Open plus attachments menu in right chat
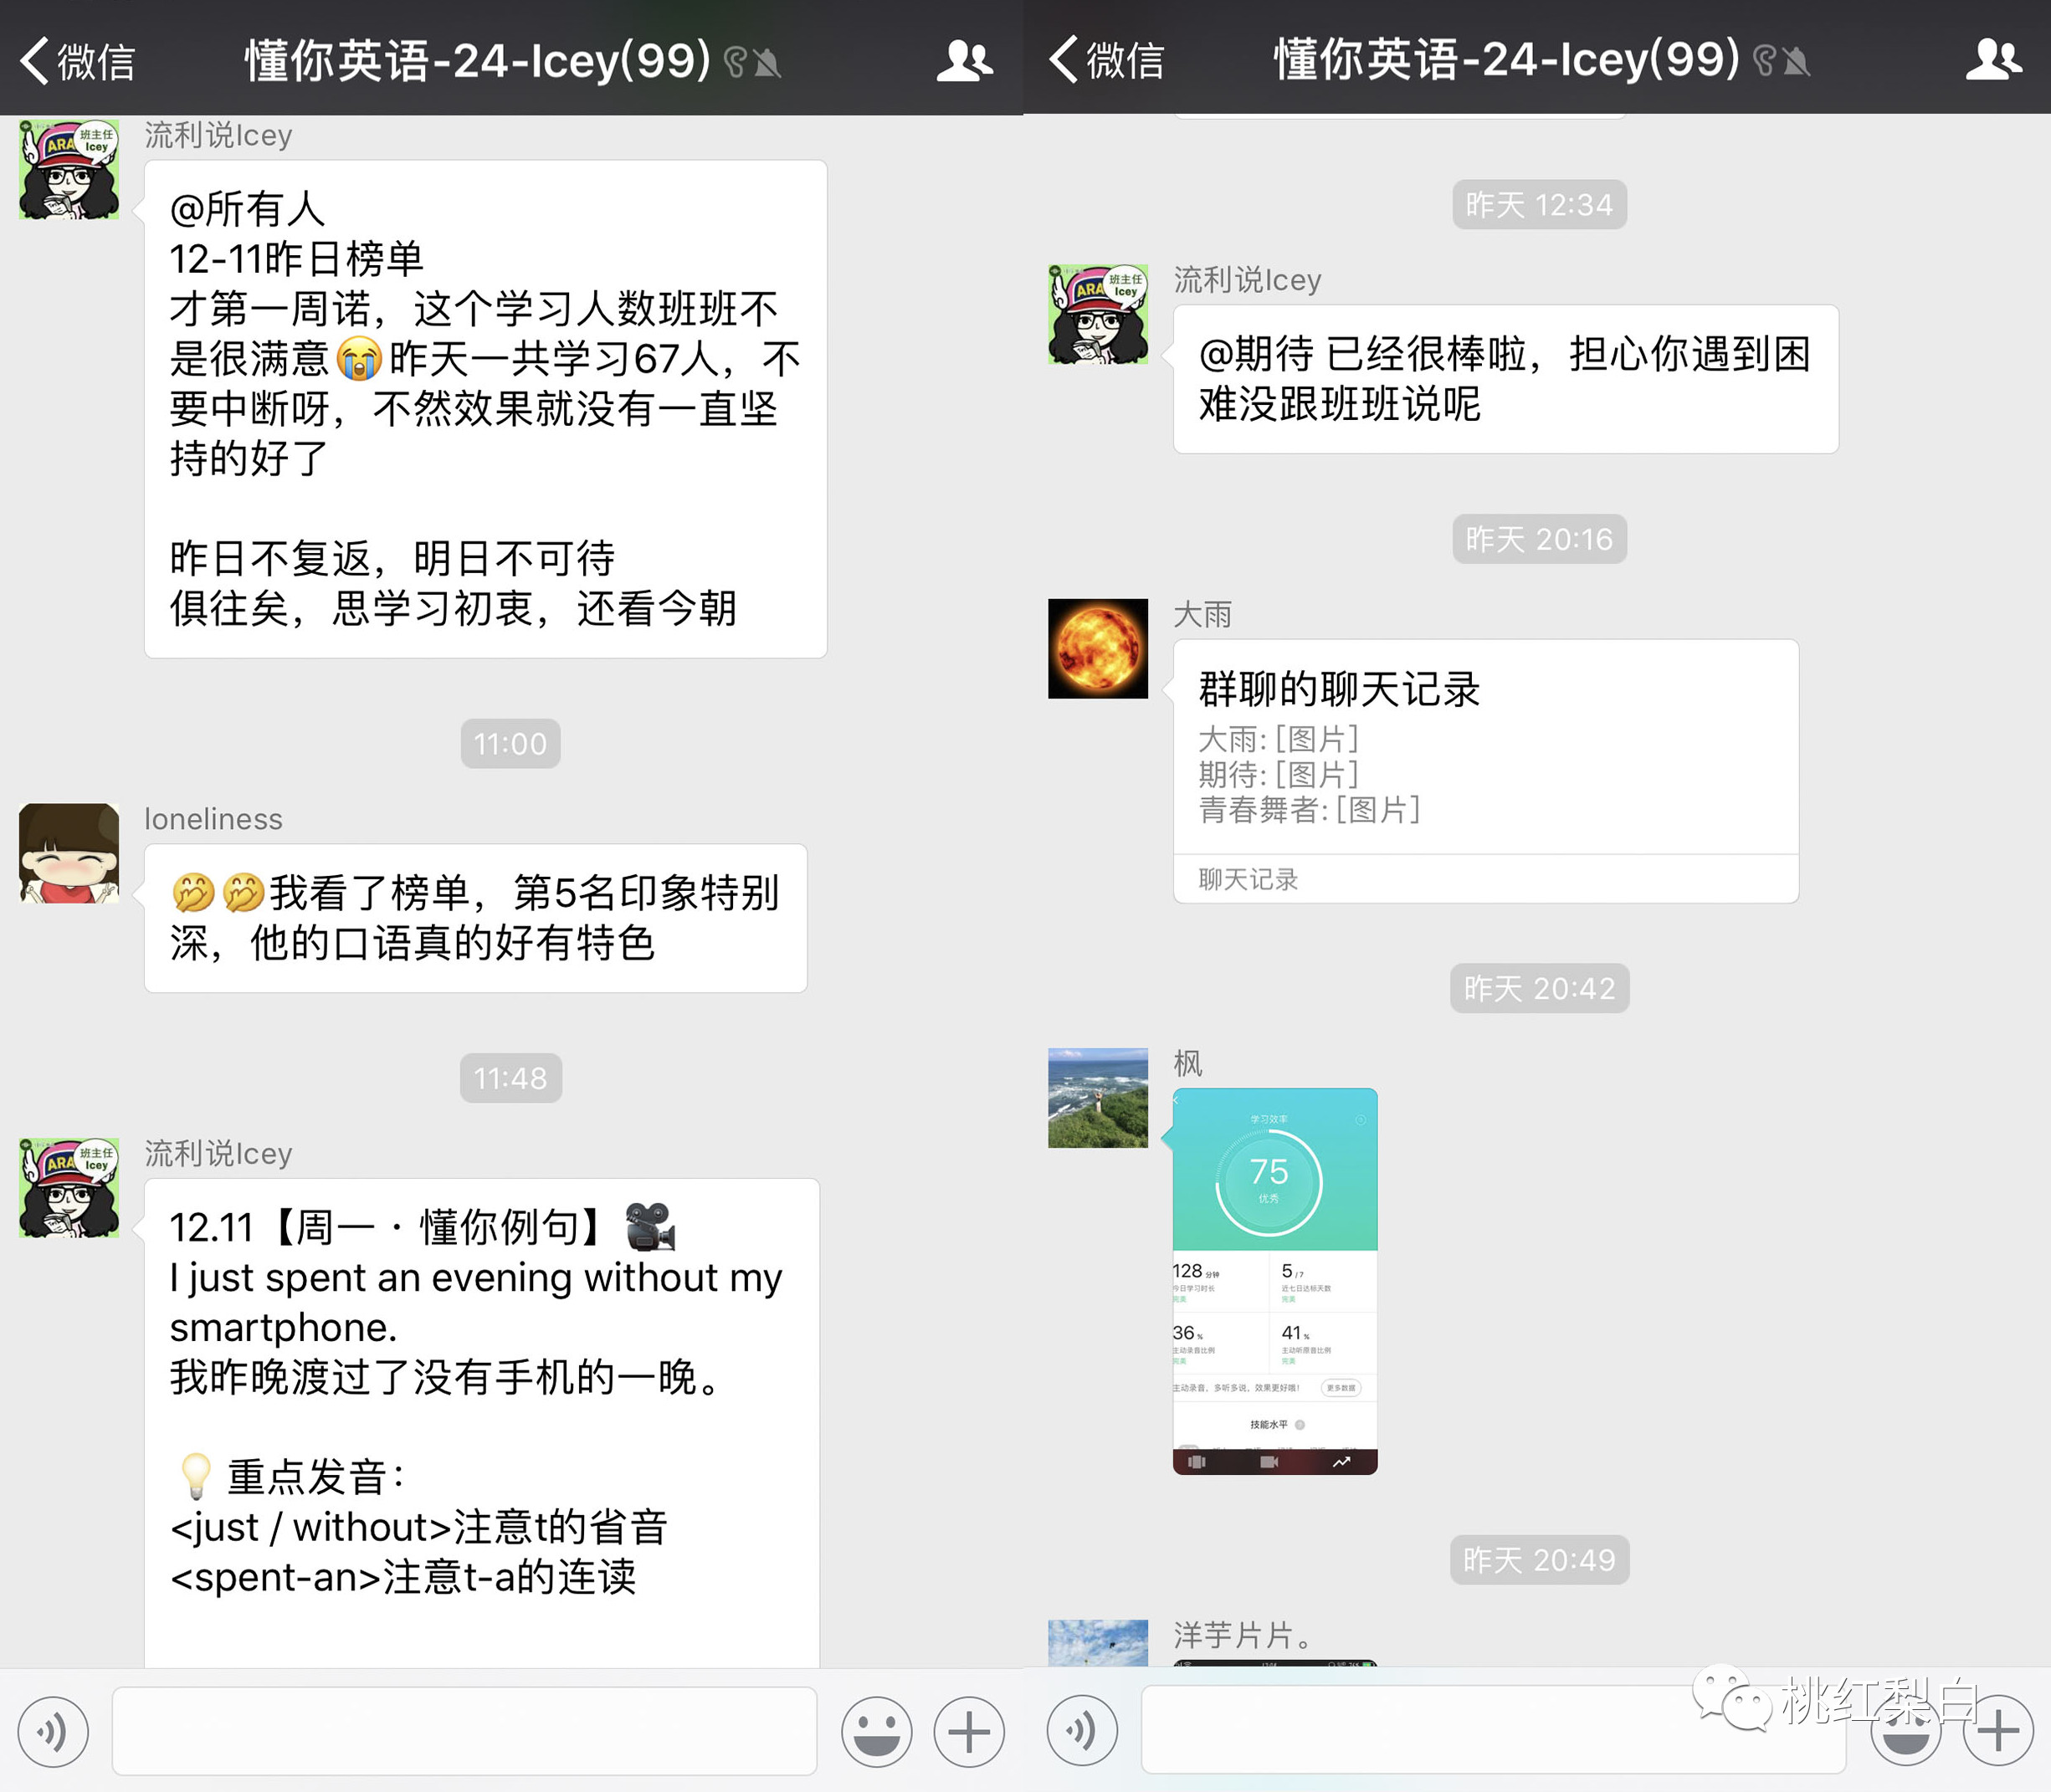The image size is (2051, 1792). click(1998, 1731)
